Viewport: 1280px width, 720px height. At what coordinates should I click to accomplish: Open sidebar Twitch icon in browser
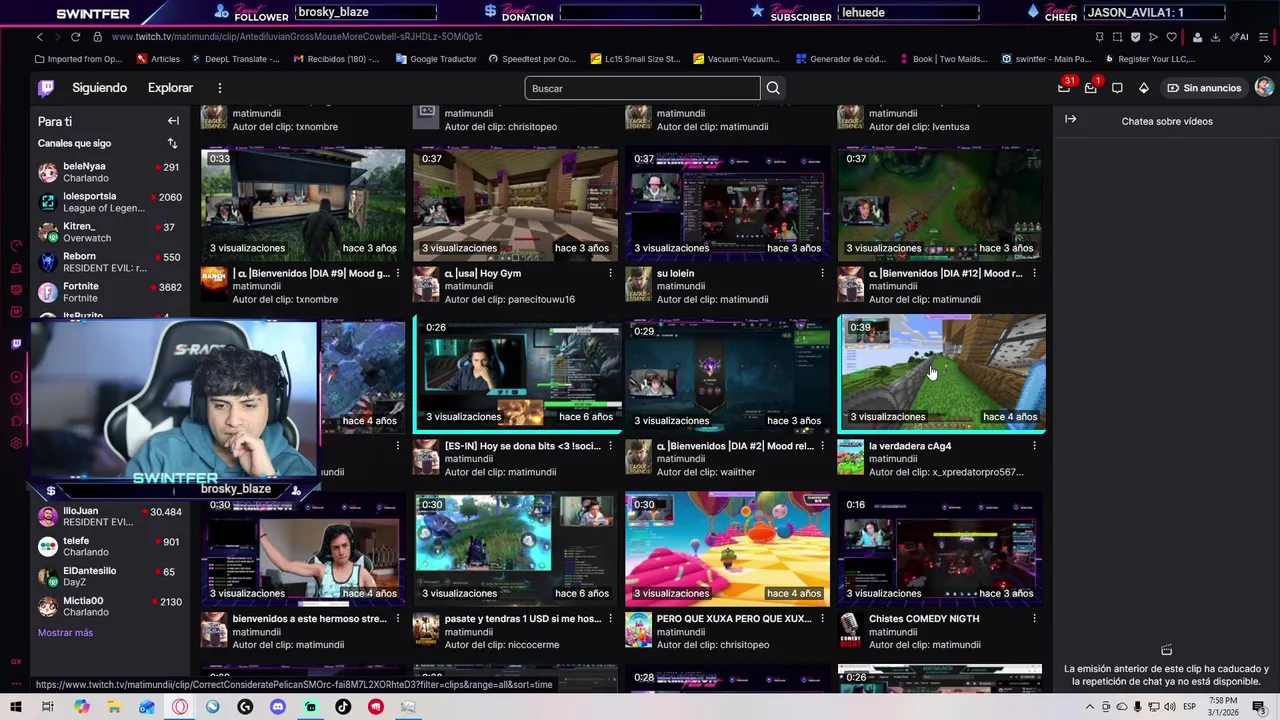[x=16, y=343]
